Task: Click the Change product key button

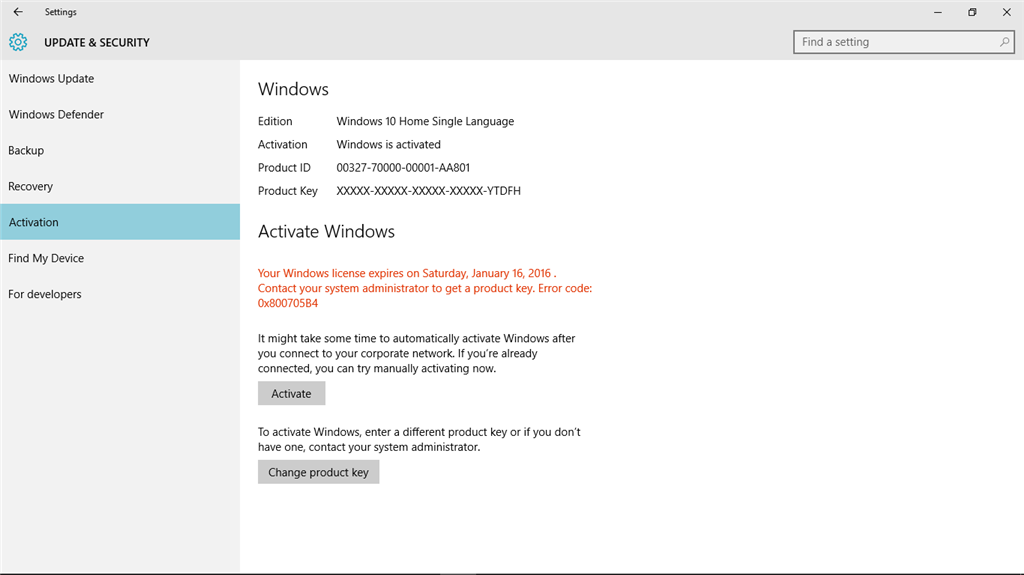Action: (x=318, y=472)
